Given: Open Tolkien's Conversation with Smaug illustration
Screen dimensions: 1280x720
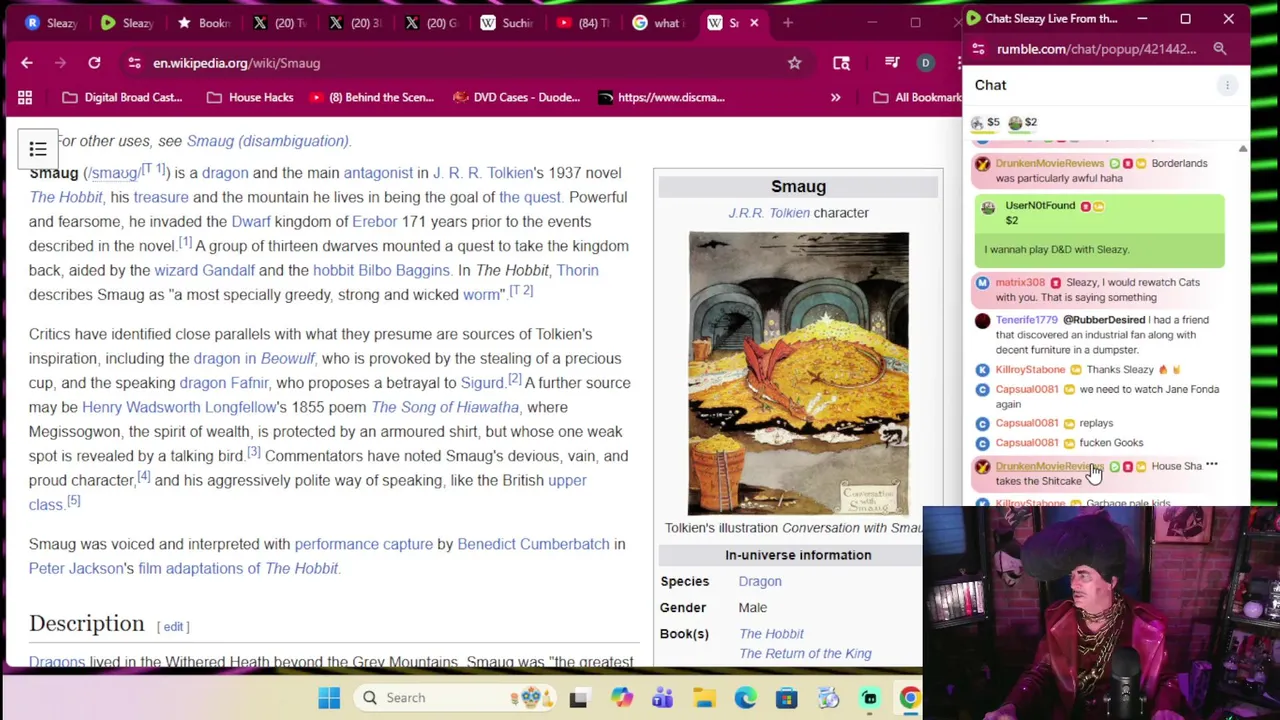Looking at the screenshot, I should click(798, 373).
